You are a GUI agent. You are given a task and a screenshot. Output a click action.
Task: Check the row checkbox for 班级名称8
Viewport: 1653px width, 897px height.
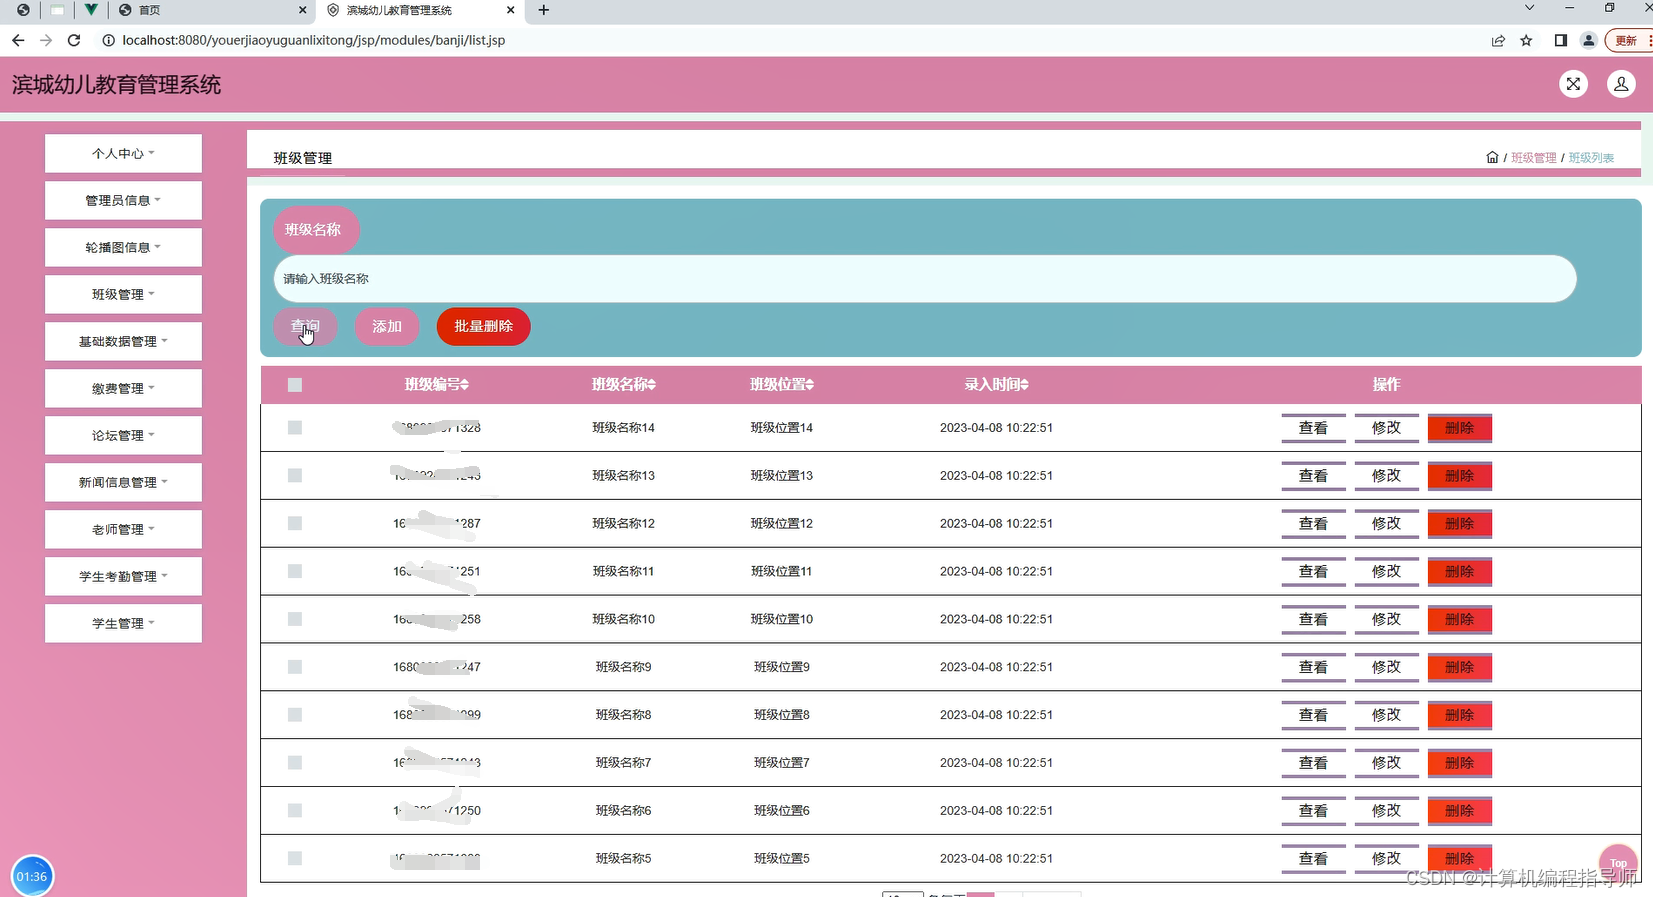click(295, 715)
